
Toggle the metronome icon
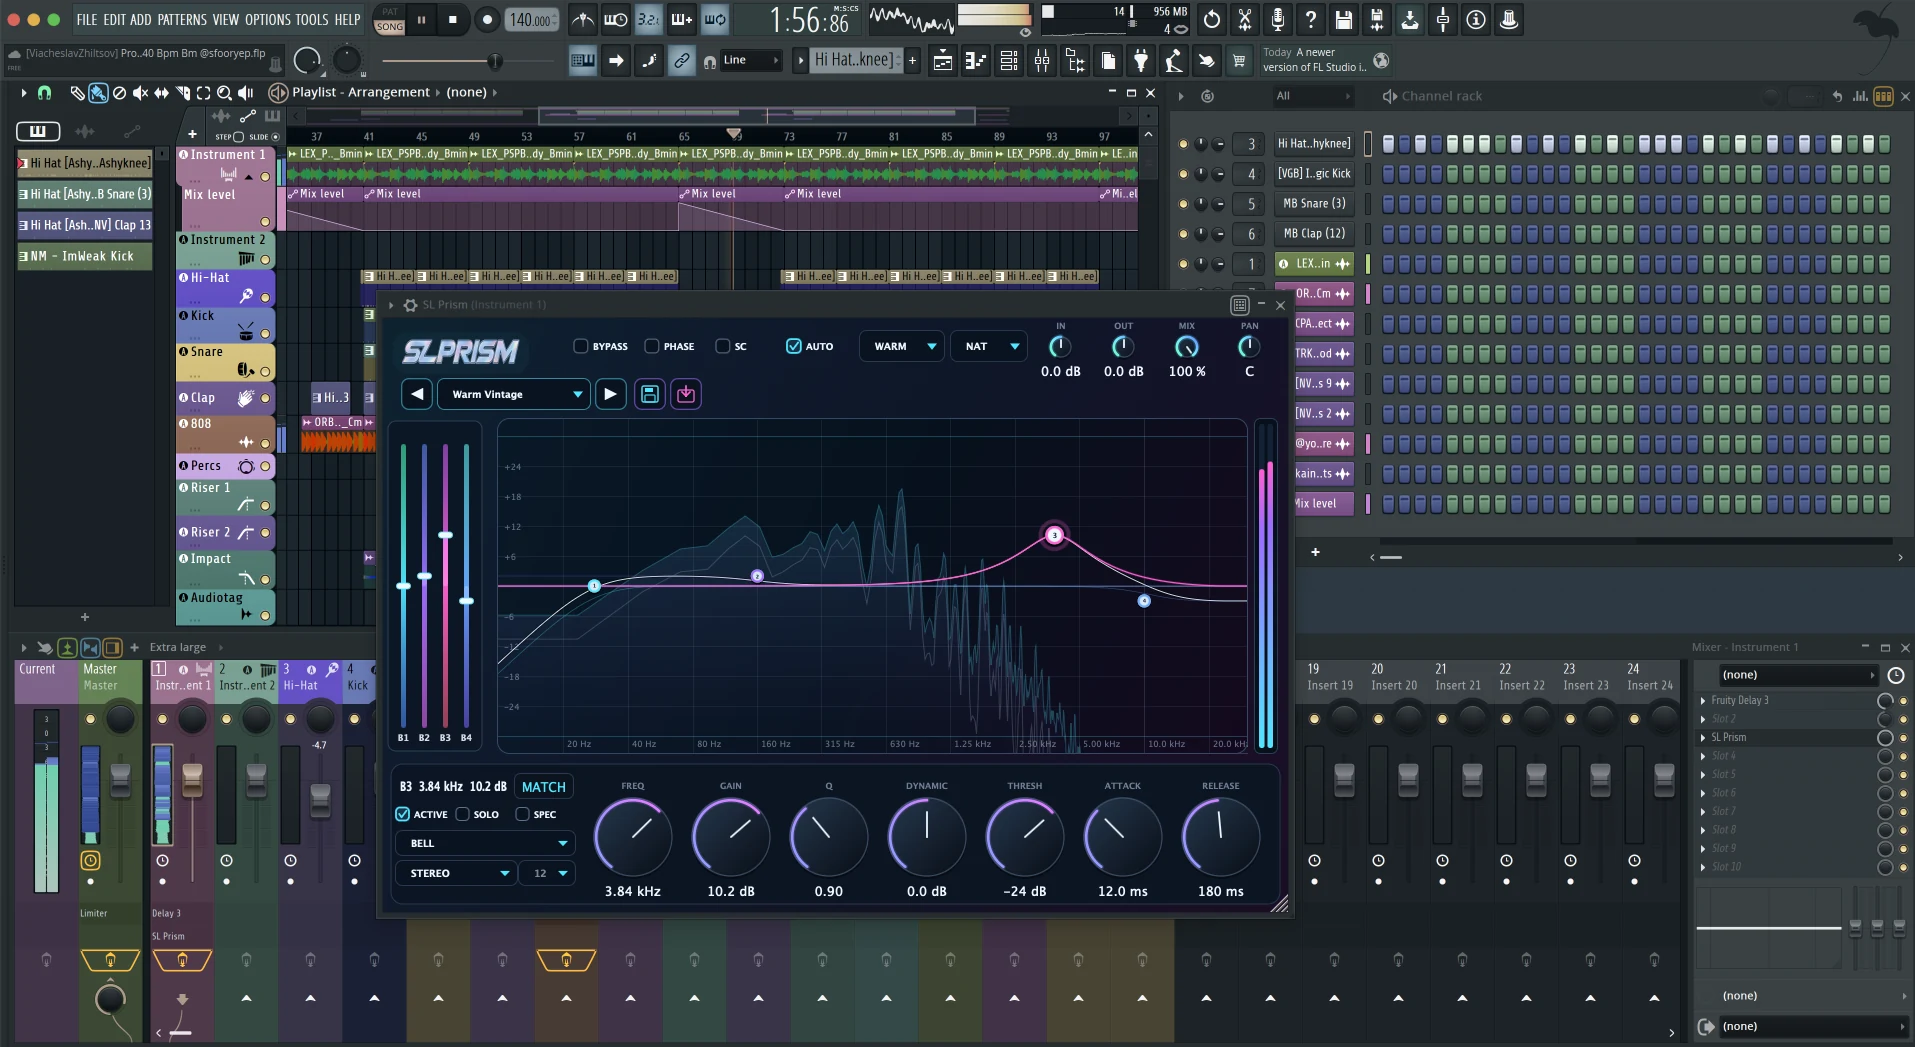(582, 19)
